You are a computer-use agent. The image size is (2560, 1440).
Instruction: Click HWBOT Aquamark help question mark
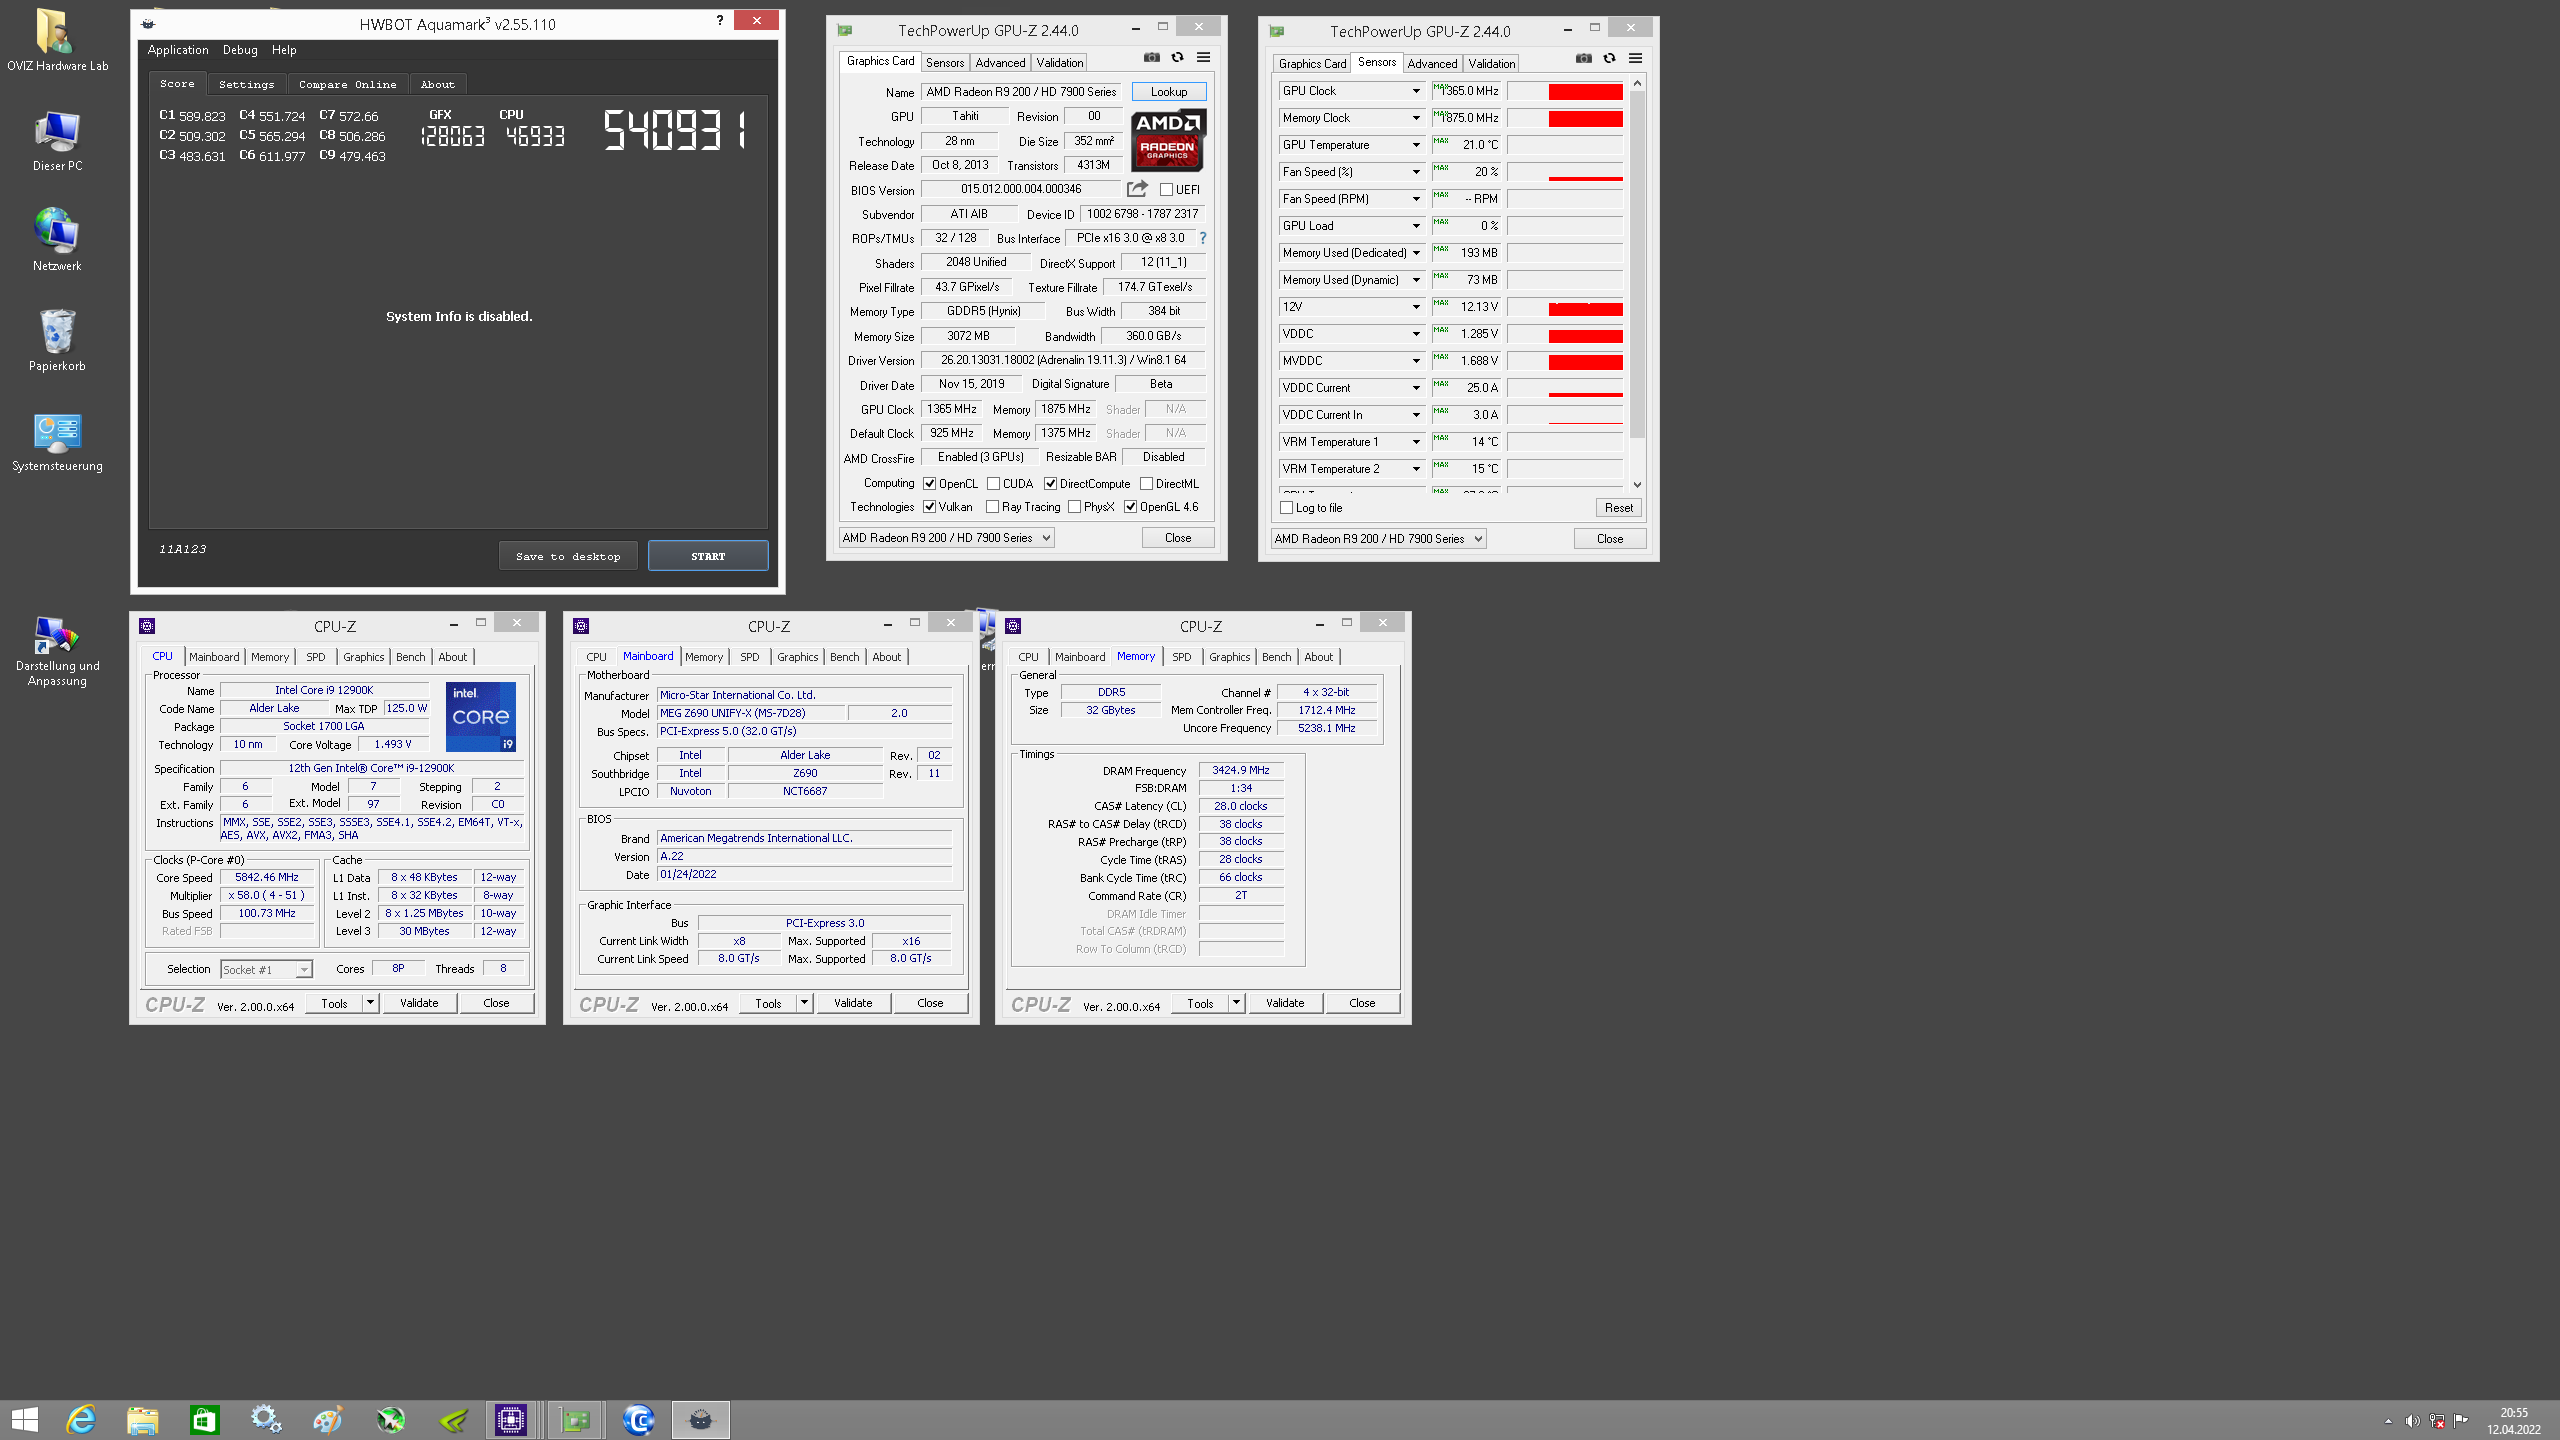coord(720,21)
